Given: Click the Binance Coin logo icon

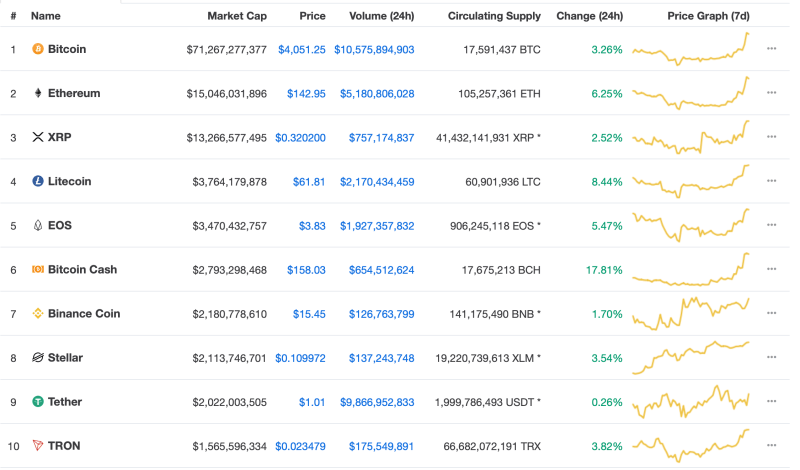Looking at the screenshot, I should (x=38, y=313).
